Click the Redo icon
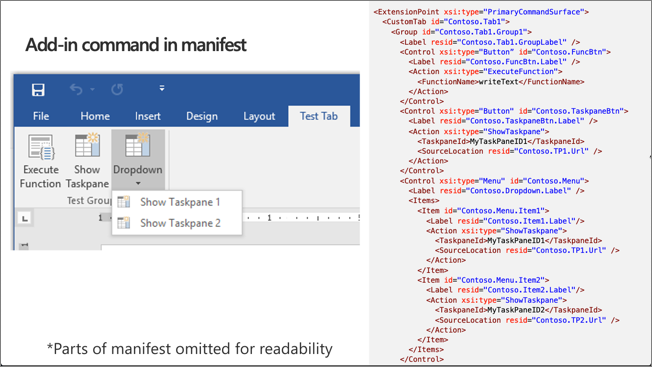 coord(117,89)
